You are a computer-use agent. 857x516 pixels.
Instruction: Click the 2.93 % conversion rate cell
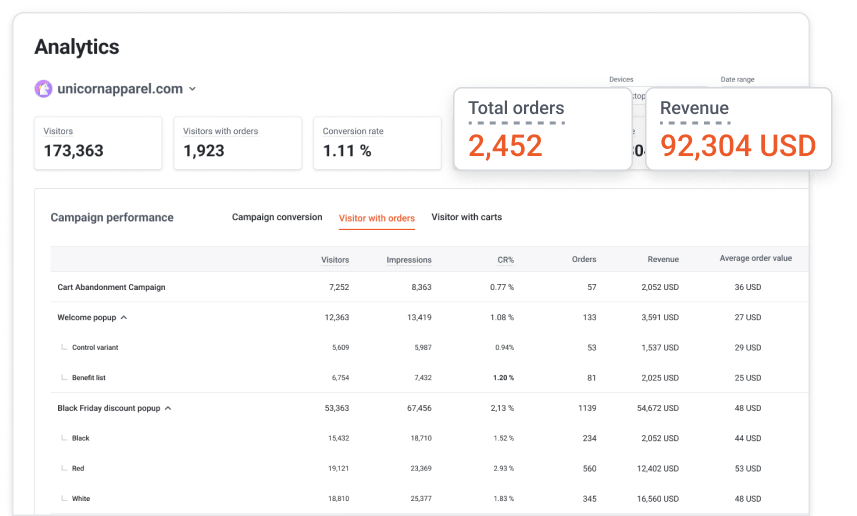click(x=503, y=468)
